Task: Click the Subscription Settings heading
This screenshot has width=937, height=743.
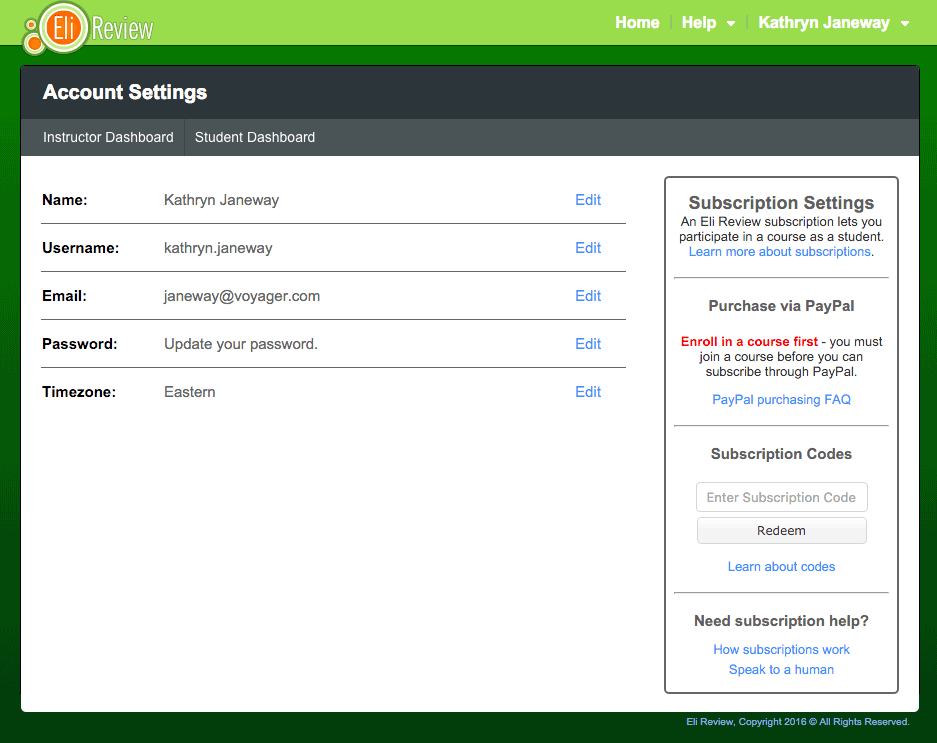Action: coord(781,203)
